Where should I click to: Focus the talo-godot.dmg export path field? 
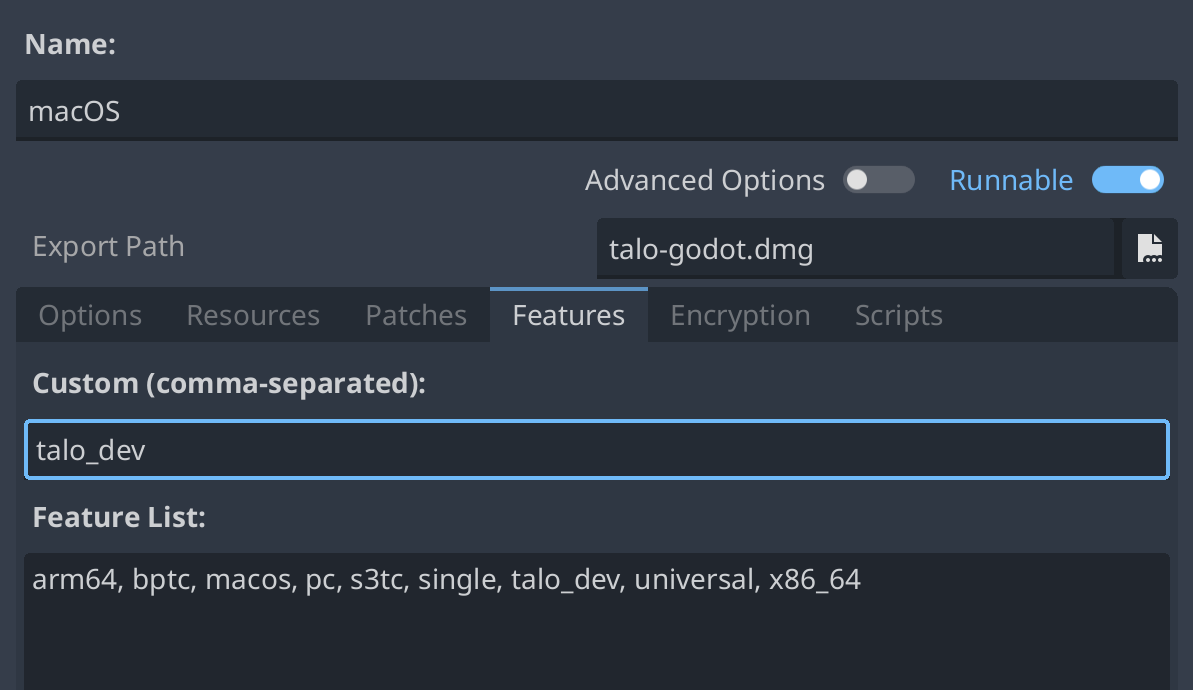click(855, 249)
